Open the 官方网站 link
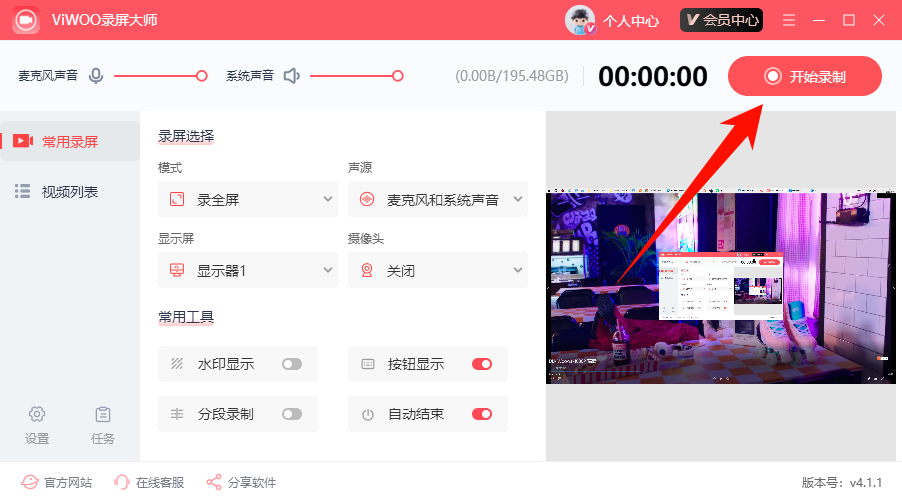 tap(57, 482)
